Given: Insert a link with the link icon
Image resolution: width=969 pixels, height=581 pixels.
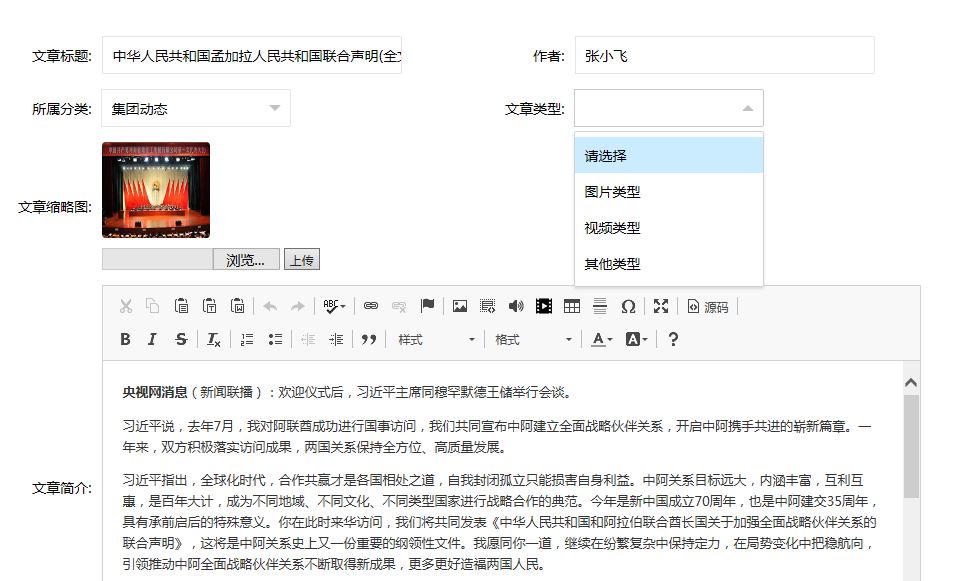Looking at the screenshot, I should click(x=371, y=307).
